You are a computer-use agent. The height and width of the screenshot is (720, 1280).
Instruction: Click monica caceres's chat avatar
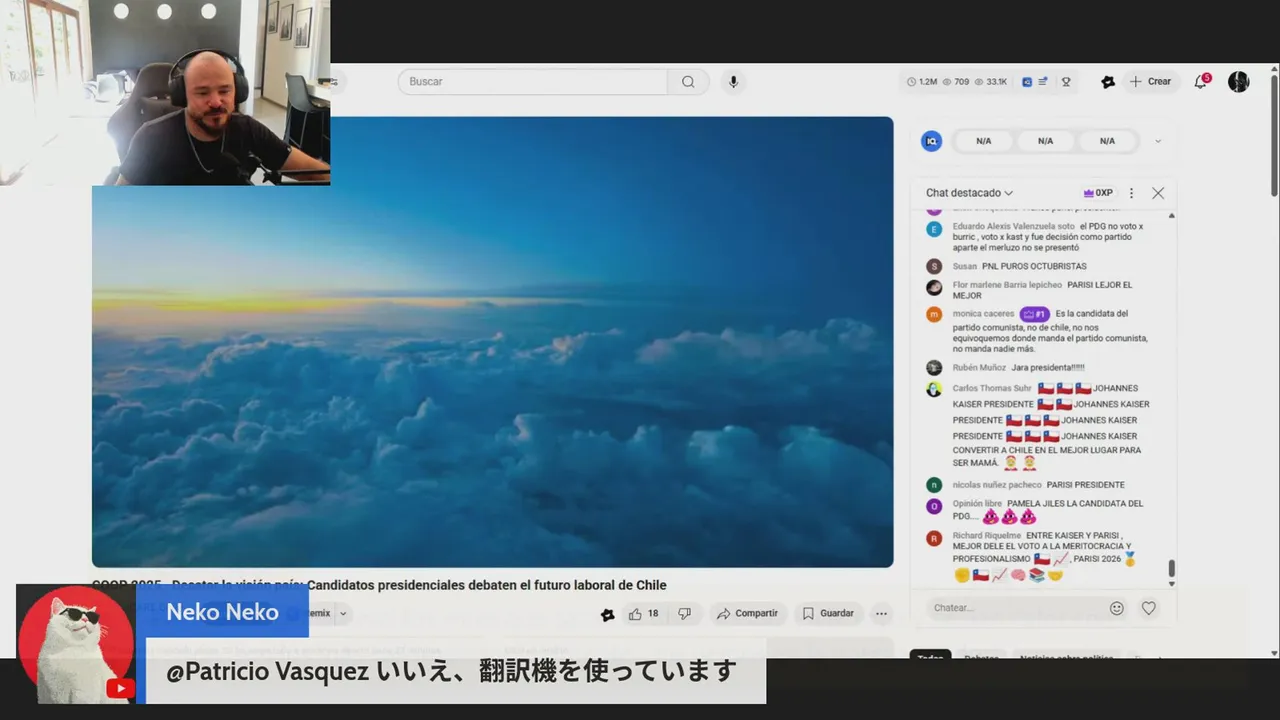(934, 314)
